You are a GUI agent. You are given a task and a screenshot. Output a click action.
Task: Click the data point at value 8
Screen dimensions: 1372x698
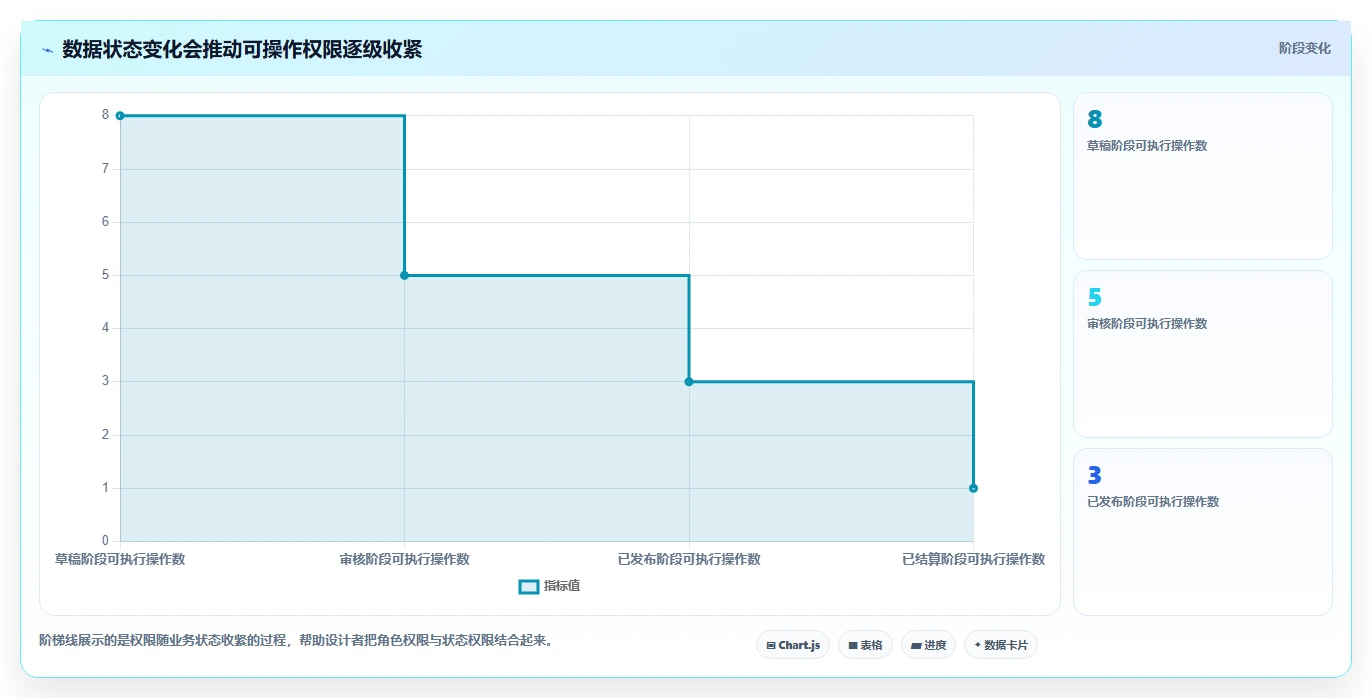pyautogui.click(x=120, y=116)
